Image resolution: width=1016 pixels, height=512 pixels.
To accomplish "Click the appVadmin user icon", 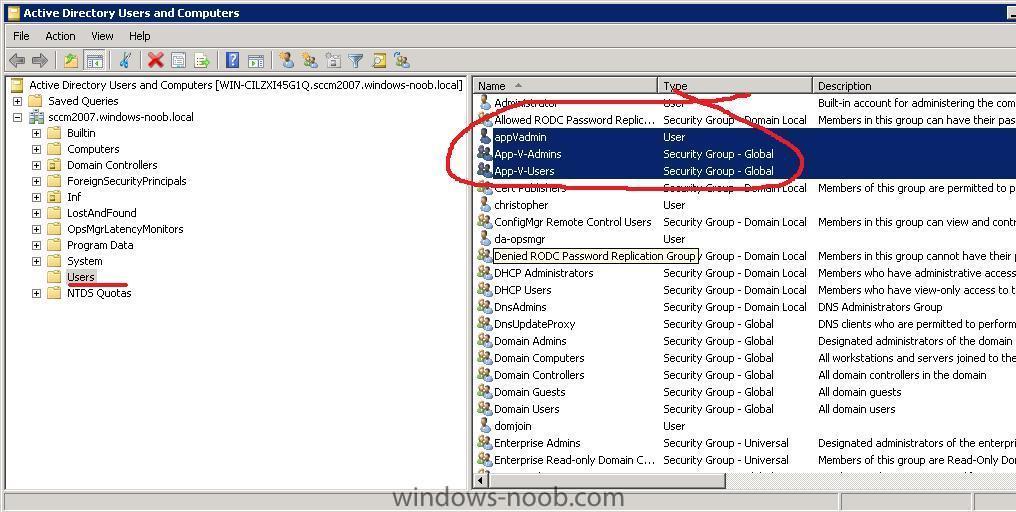I will click(485, 137).
